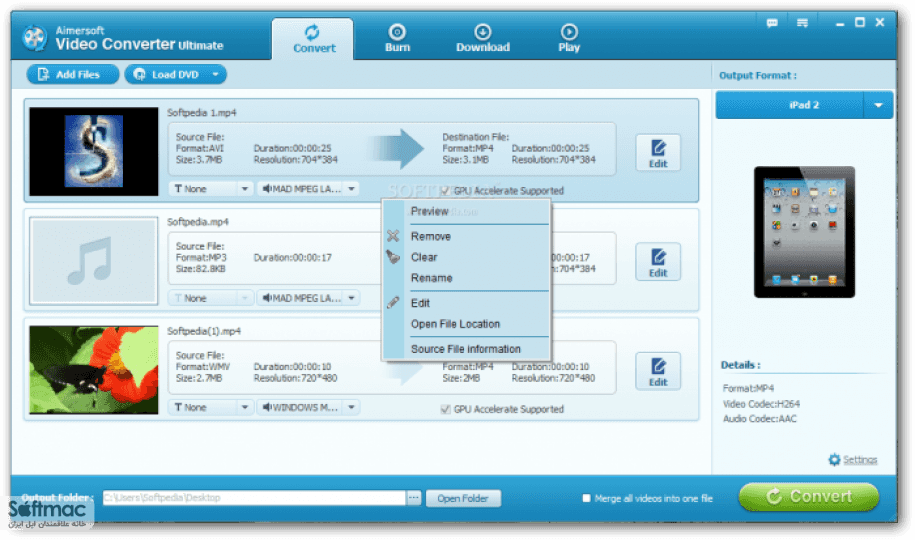915x540 pixels.
Task: Open the Download tab
Action: coord(483,39)
